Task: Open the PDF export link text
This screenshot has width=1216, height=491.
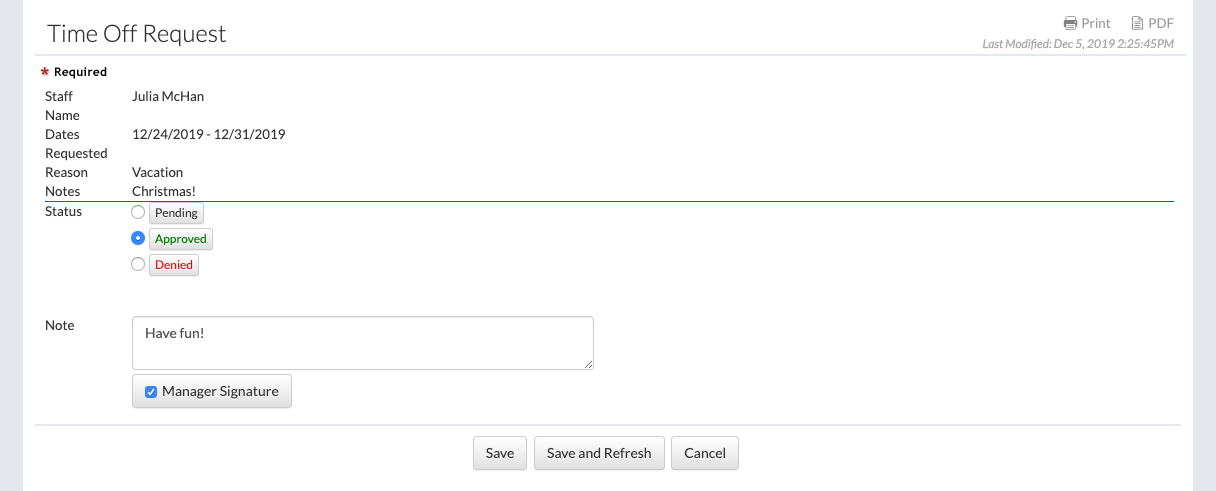Action: 1161,23
